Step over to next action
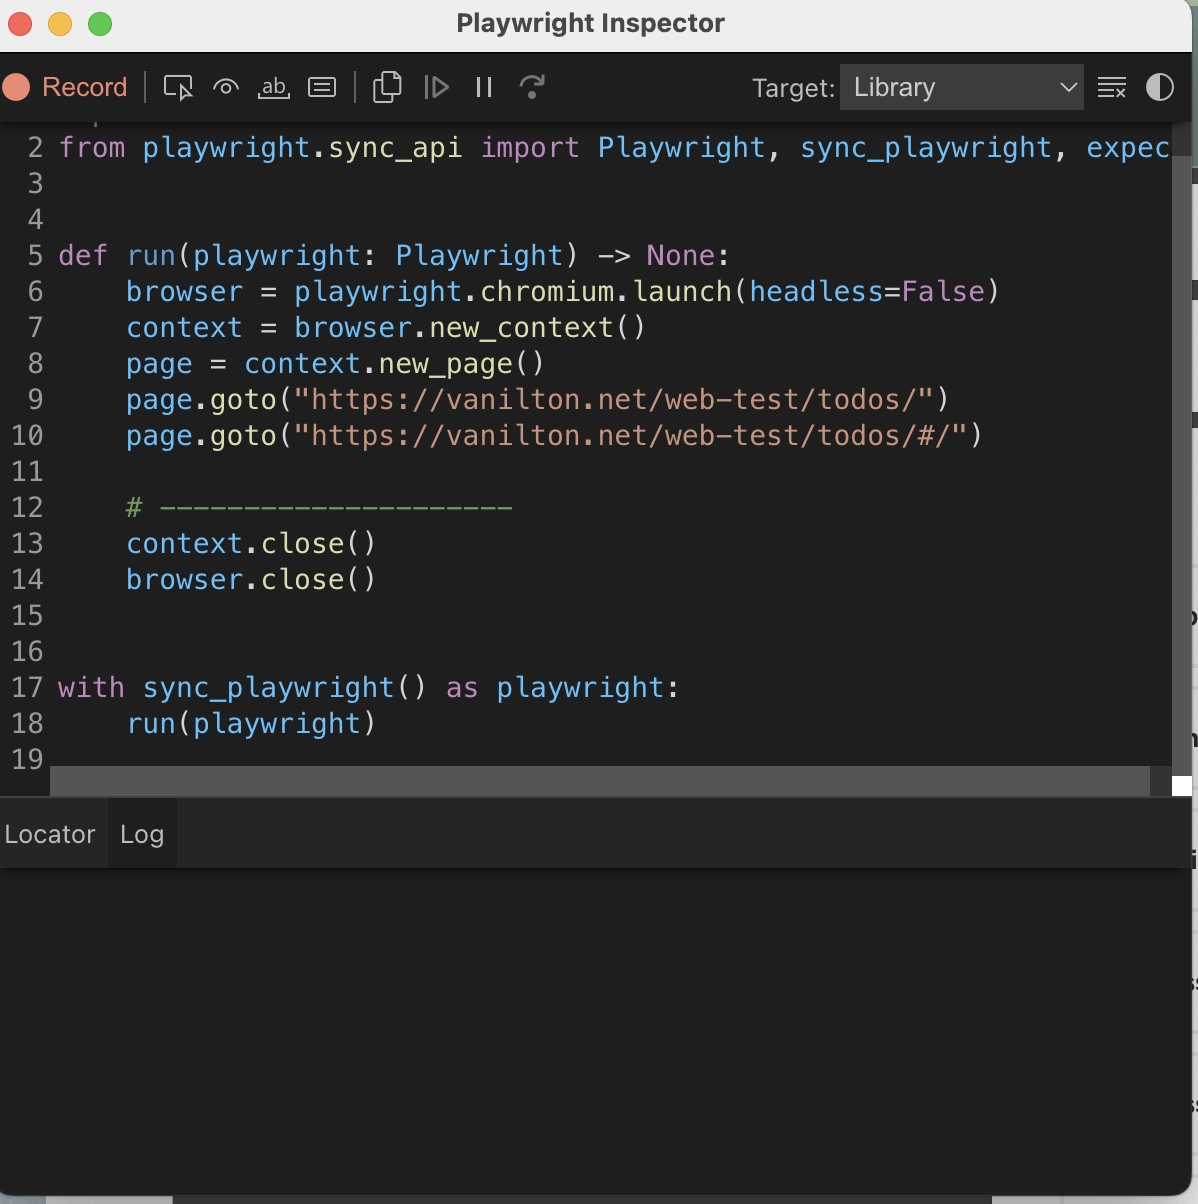1198x1204 pixels. (532, 88)
